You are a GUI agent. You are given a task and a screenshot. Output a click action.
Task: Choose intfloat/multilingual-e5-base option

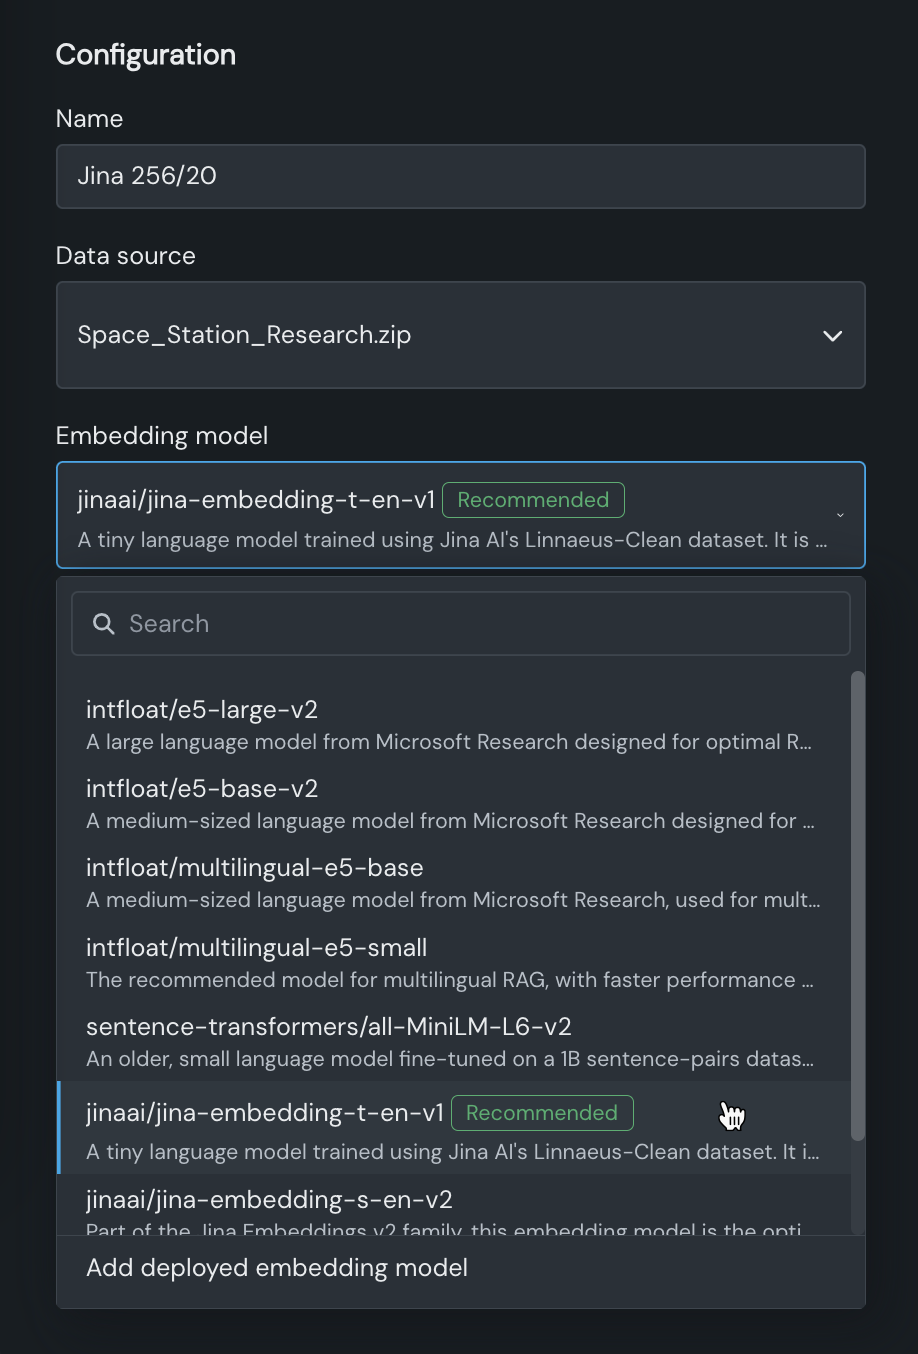point(450,883)
